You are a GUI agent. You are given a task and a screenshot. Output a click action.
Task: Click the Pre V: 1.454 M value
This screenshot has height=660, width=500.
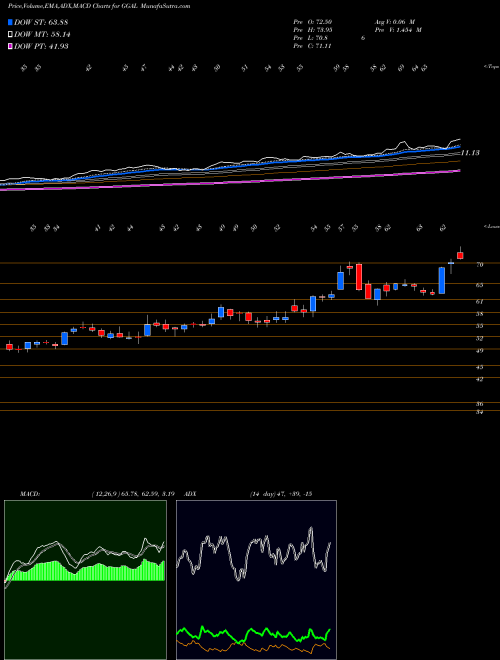coord(398,30)
